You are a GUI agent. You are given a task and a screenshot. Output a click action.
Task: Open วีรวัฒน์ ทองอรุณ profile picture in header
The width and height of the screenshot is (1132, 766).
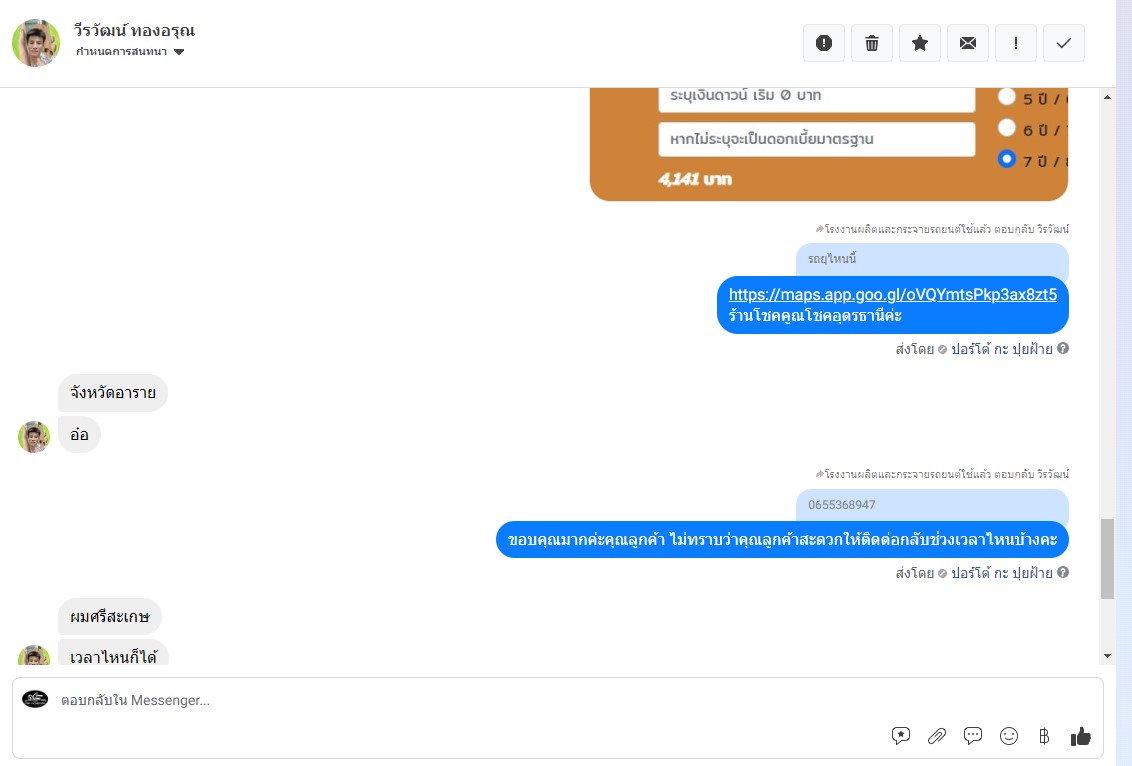(35, 43)
